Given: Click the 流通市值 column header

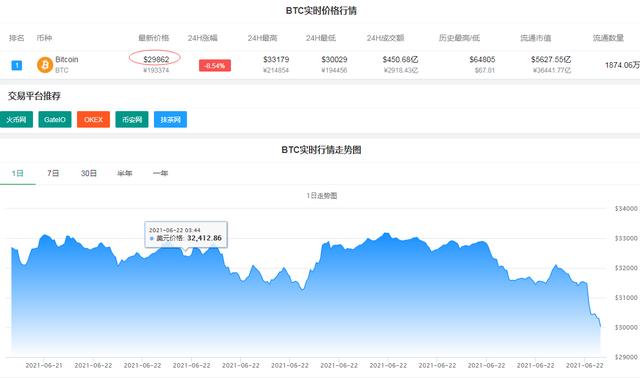Looking at the screenshot, I should point(536,38).
